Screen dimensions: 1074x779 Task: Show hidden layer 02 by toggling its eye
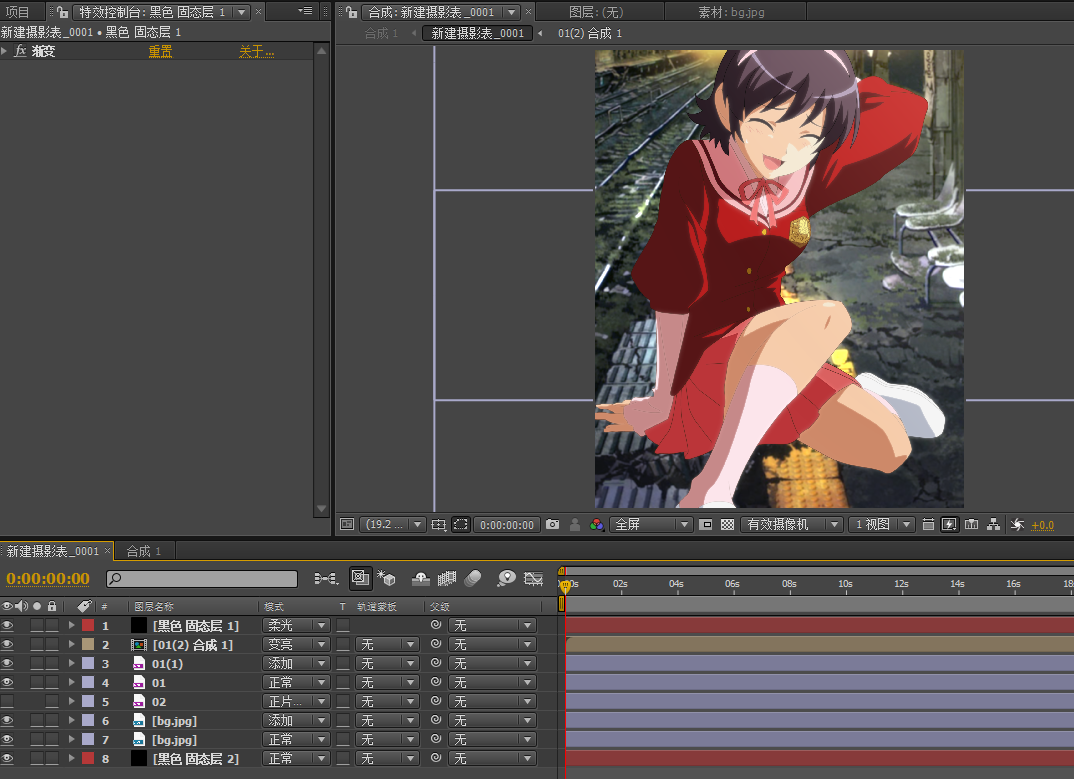(x=8, y=702)
